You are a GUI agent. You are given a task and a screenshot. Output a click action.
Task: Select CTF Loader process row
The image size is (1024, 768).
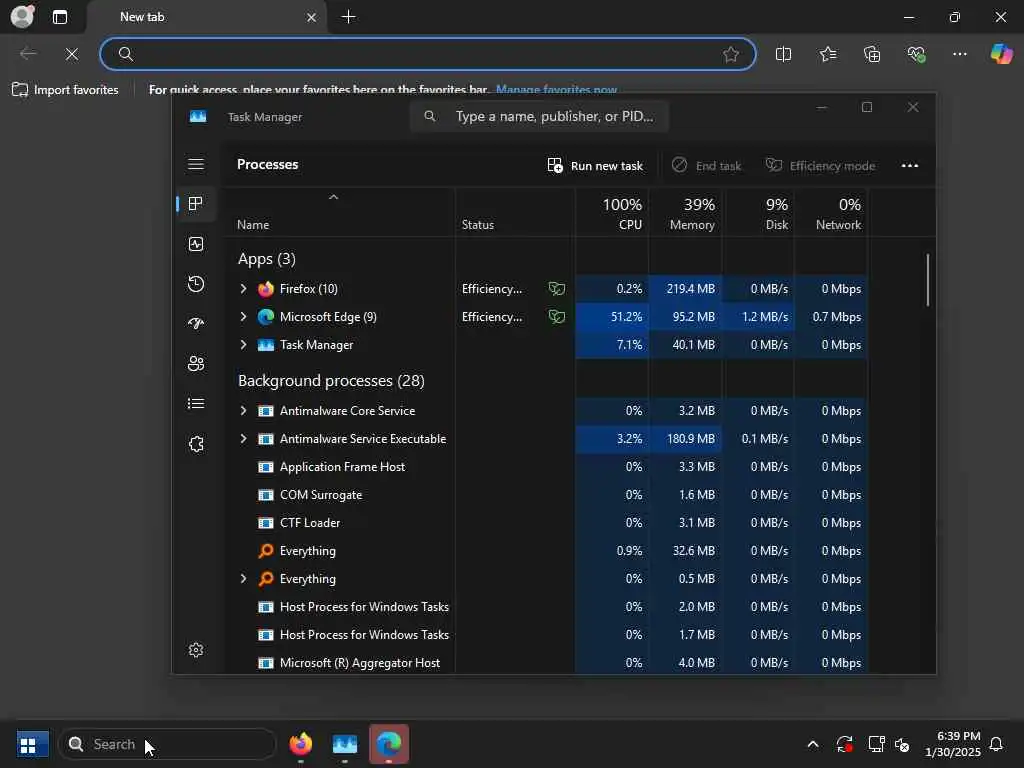tap(547, 523)
